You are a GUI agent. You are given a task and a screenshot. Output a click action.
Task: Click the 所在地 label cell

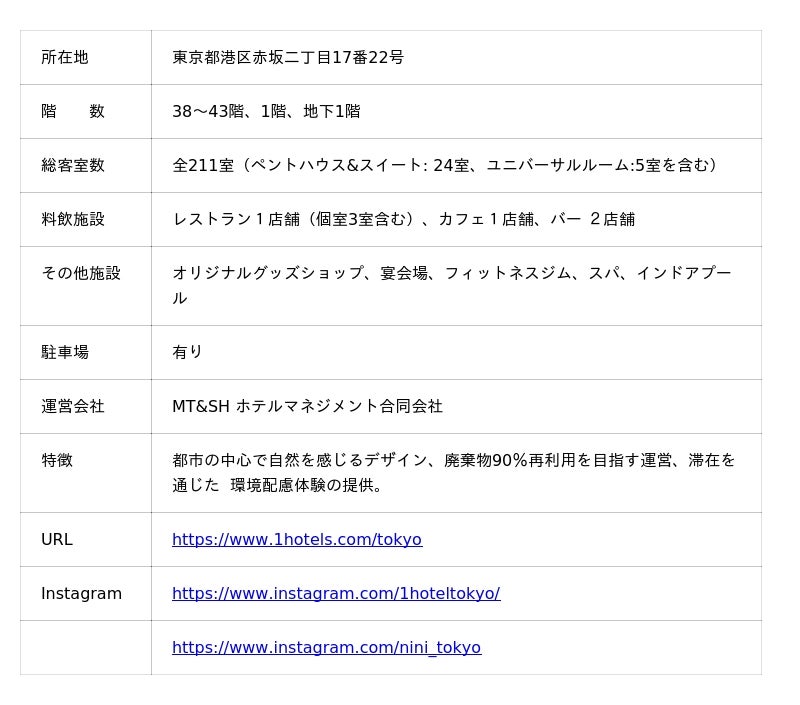pos(65,58)
